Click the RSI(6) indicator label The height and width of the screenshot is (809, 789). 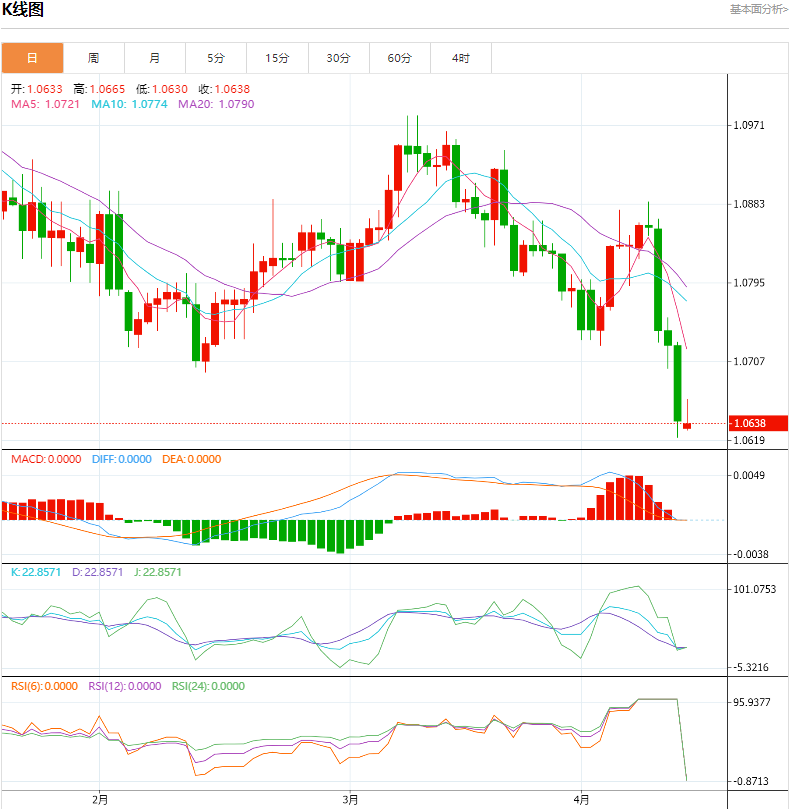pyautogui.click(x=44, y=686)
